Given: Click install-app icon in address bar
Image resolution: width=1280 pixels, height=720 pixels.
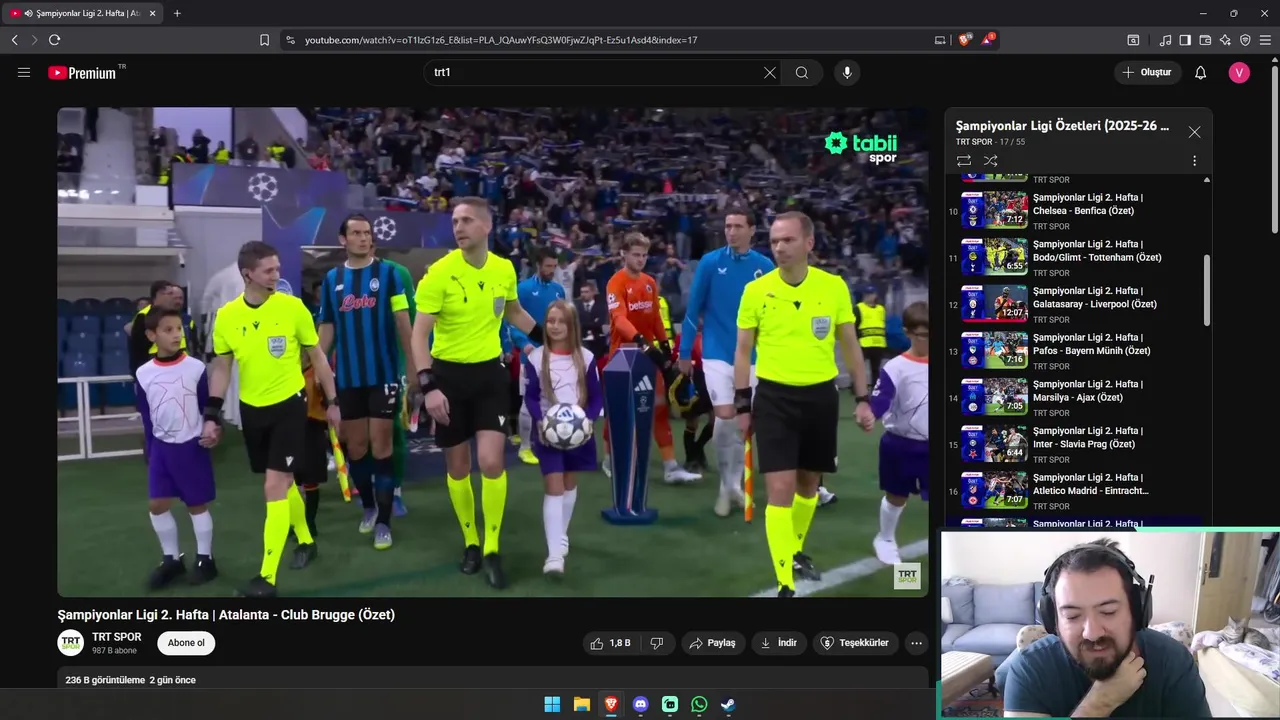Looking at the screenshot, I should click(x=940, y=40).
